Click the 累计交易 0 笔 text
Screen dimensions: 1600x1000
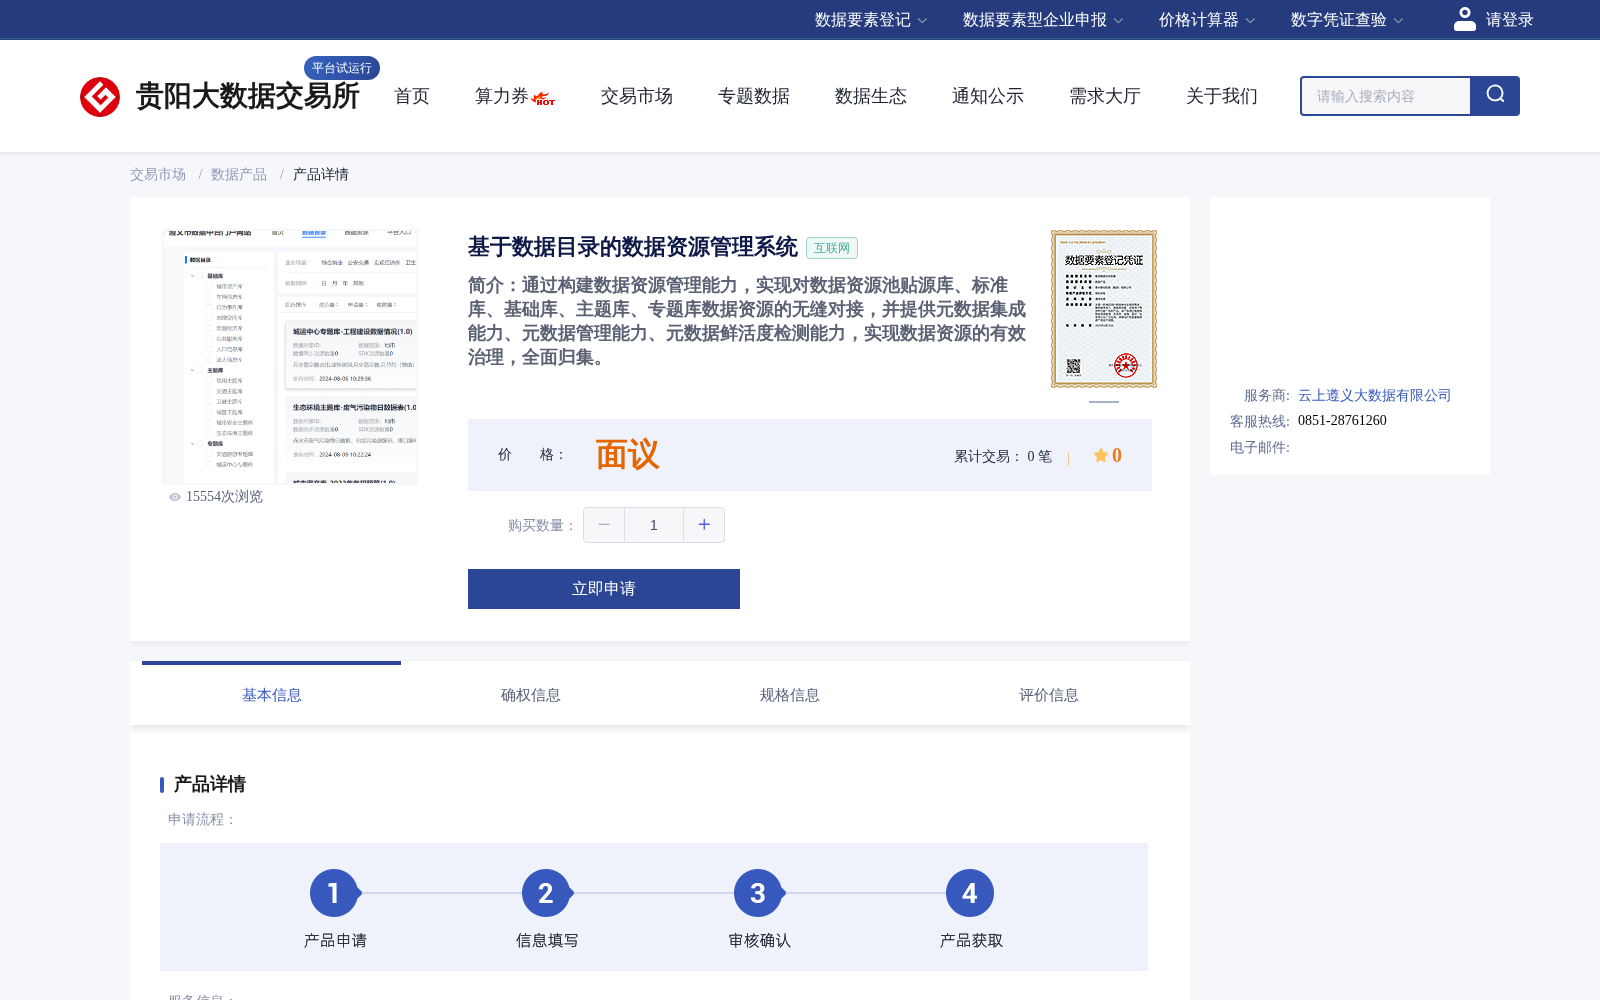1003,456
